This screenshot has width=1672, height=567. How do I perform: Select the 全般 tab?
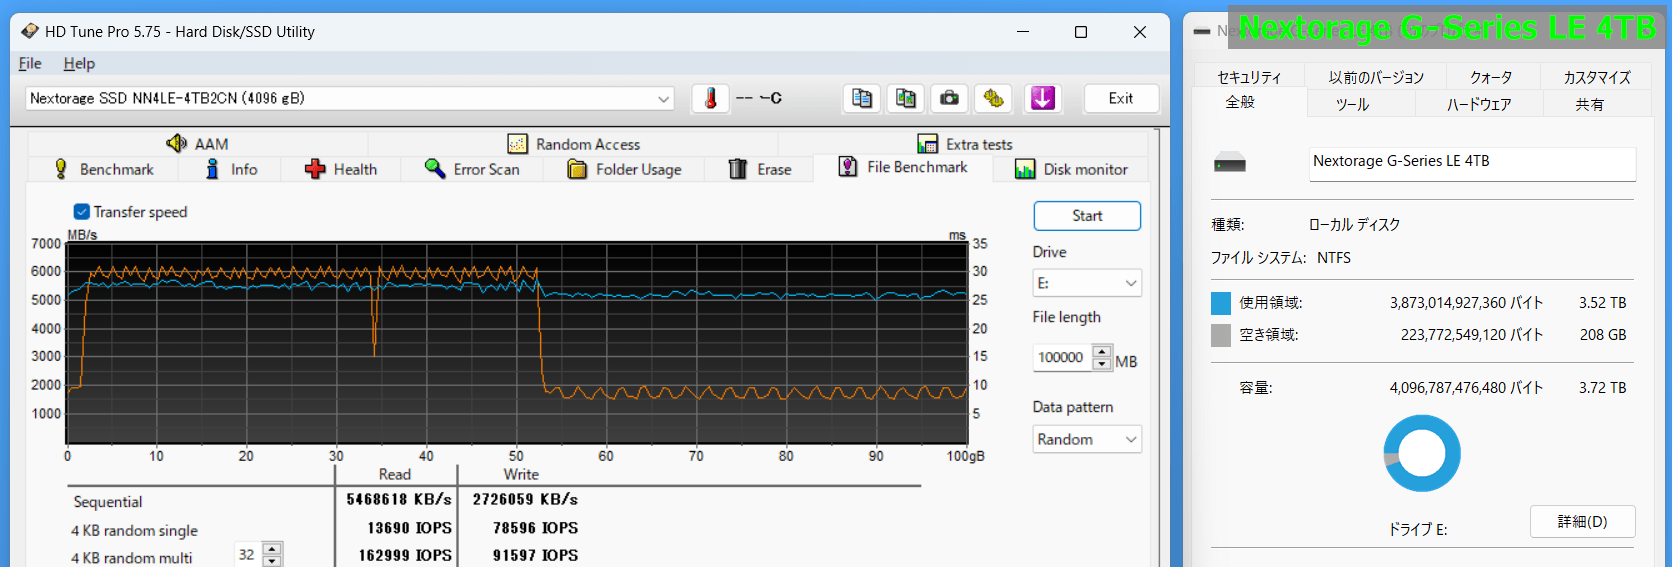click(1240, 102)
